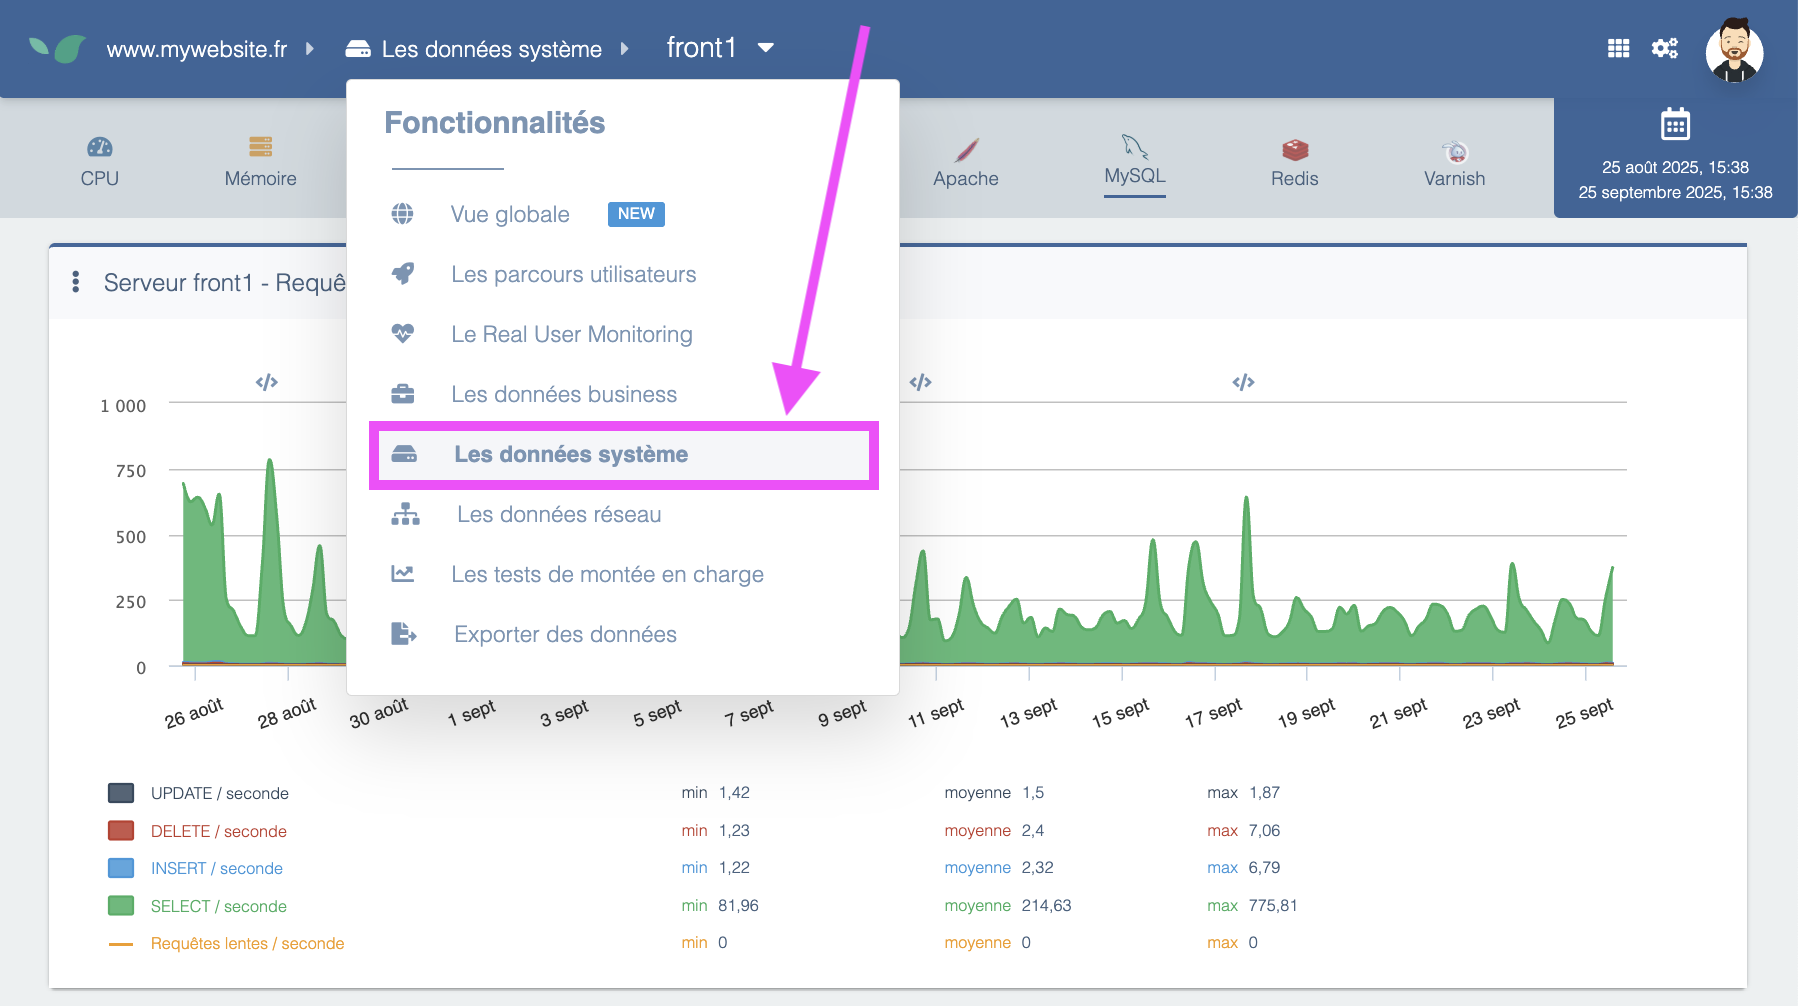The width and height of the screenshot is (1798, 1006).
Task: Open the calendar date range picker
Action: click(1675, 125)
